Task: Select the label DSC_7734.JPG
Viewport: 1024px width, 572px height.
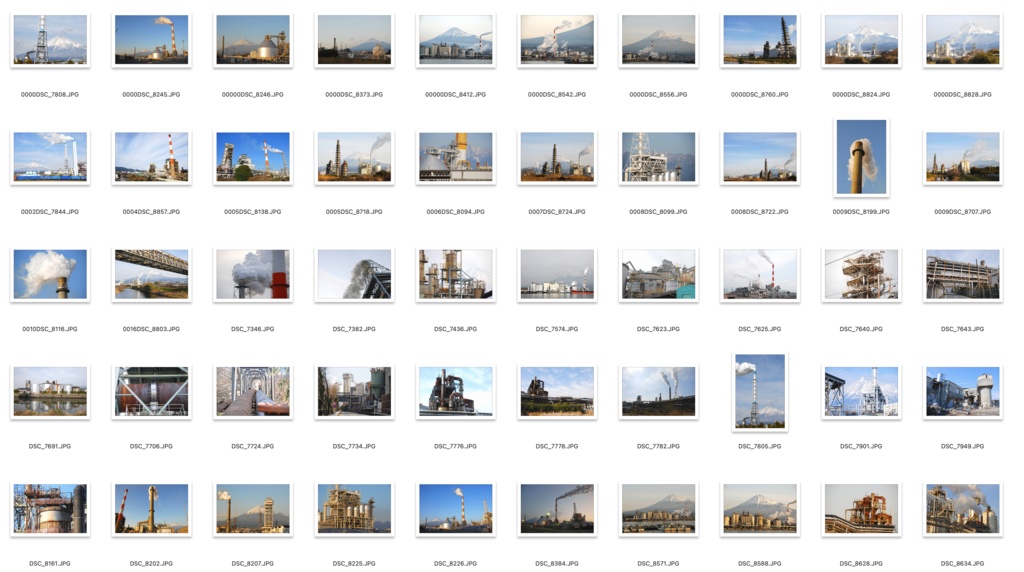Action: click(354, 447)
